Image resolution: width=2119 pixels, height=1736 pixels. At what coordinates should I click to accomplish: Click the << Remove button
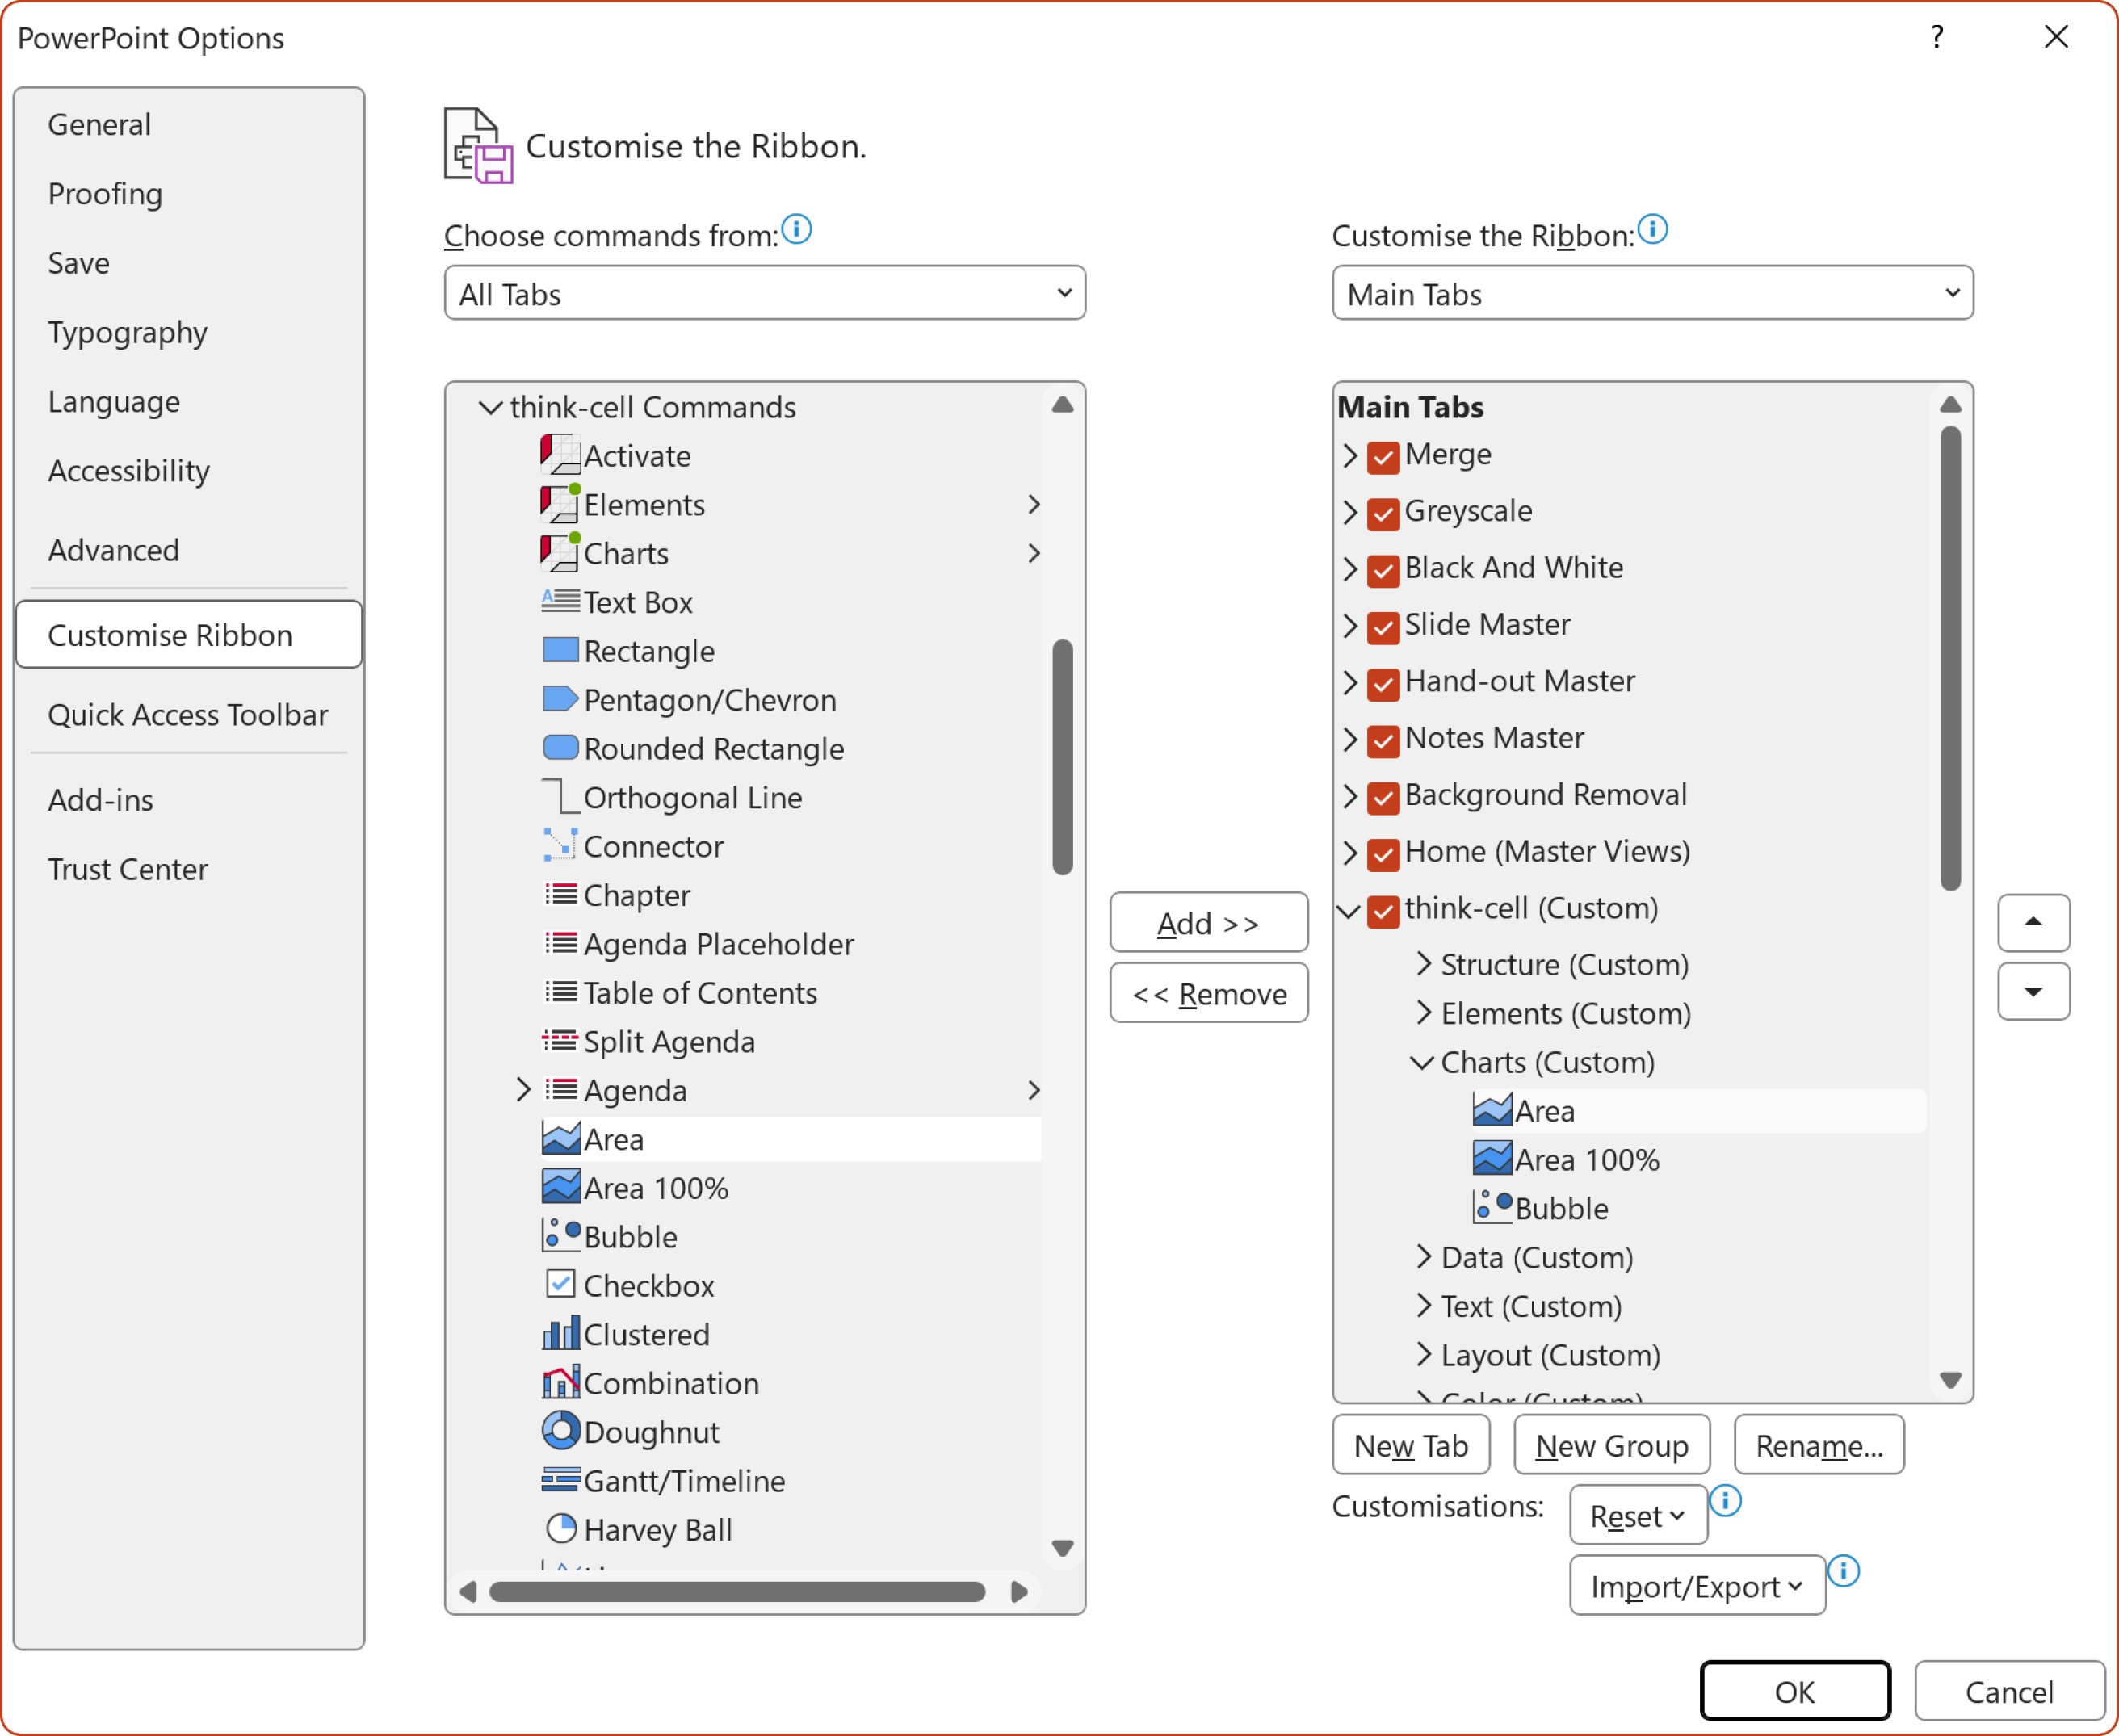(1208, 993)
